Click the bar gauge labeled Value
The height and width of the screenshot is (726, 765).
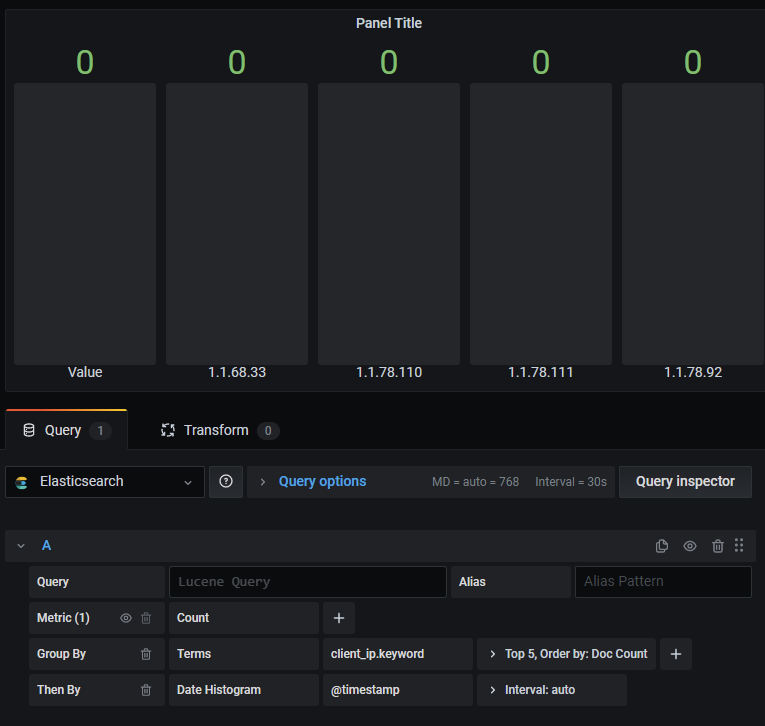[85, 224]
